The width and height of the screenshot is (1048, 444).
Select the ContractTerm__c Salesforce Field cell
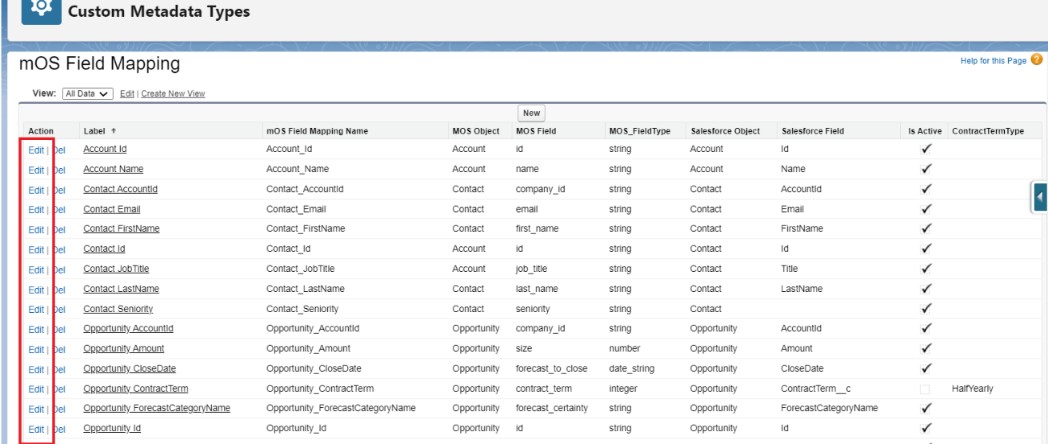tap(815, 389)
